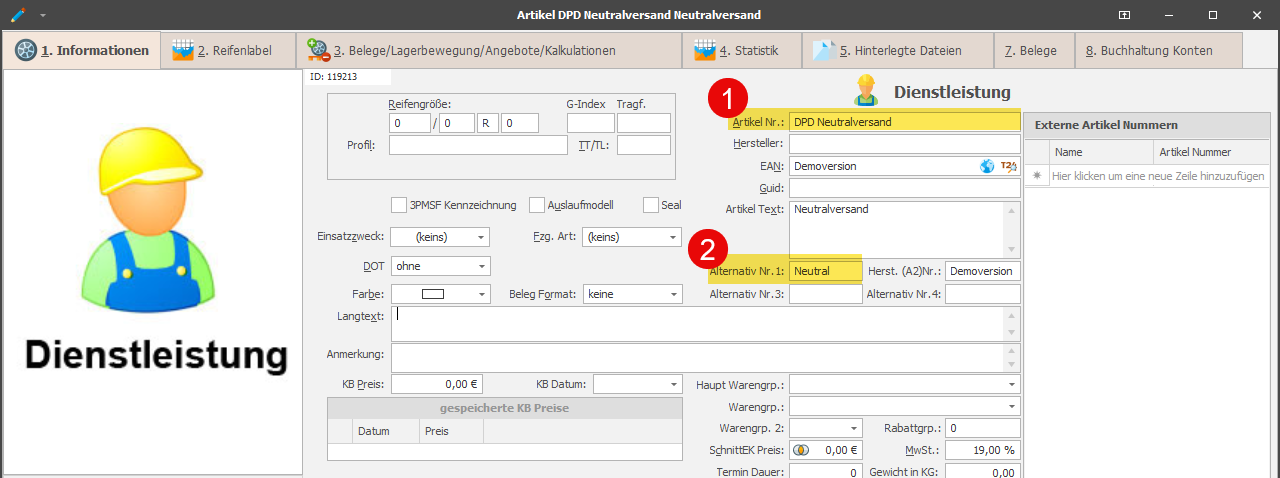Click the Tragf. input field
The image size is (1280, 478).
pyautogui.click(x=644, y=123)
